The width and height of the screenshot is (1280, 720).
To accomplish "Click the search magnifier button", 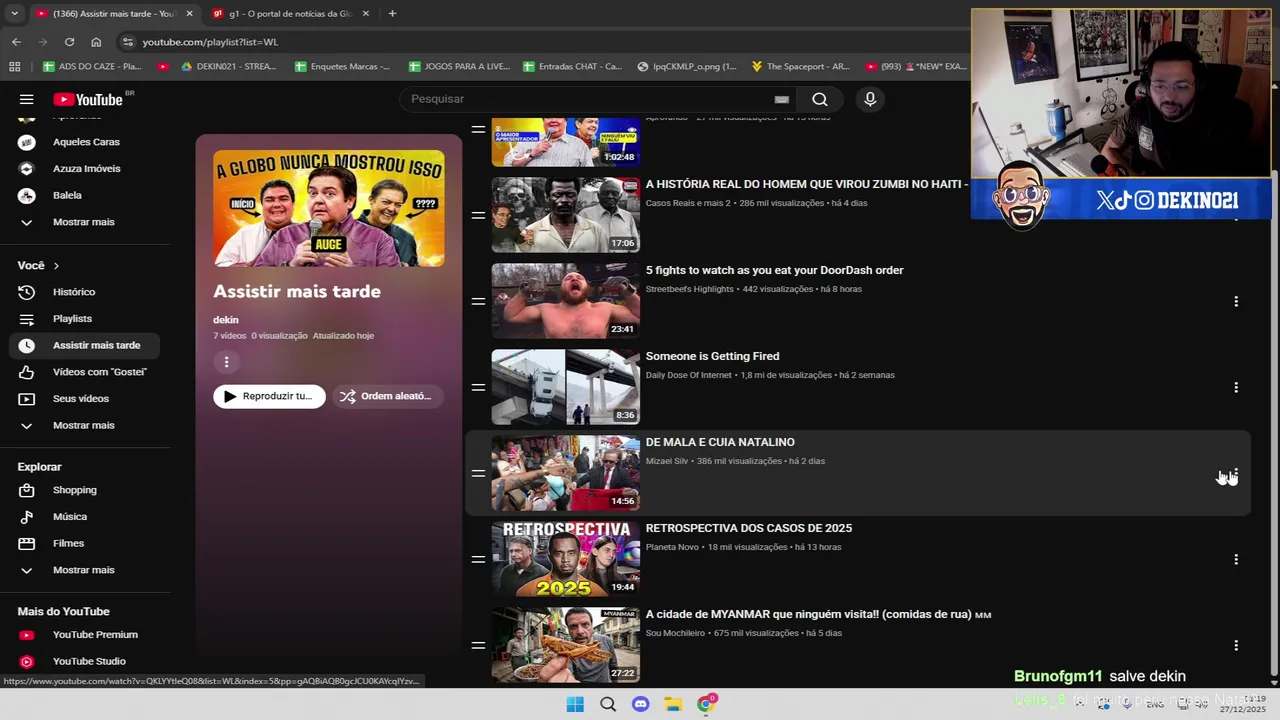I will point(820,99).
